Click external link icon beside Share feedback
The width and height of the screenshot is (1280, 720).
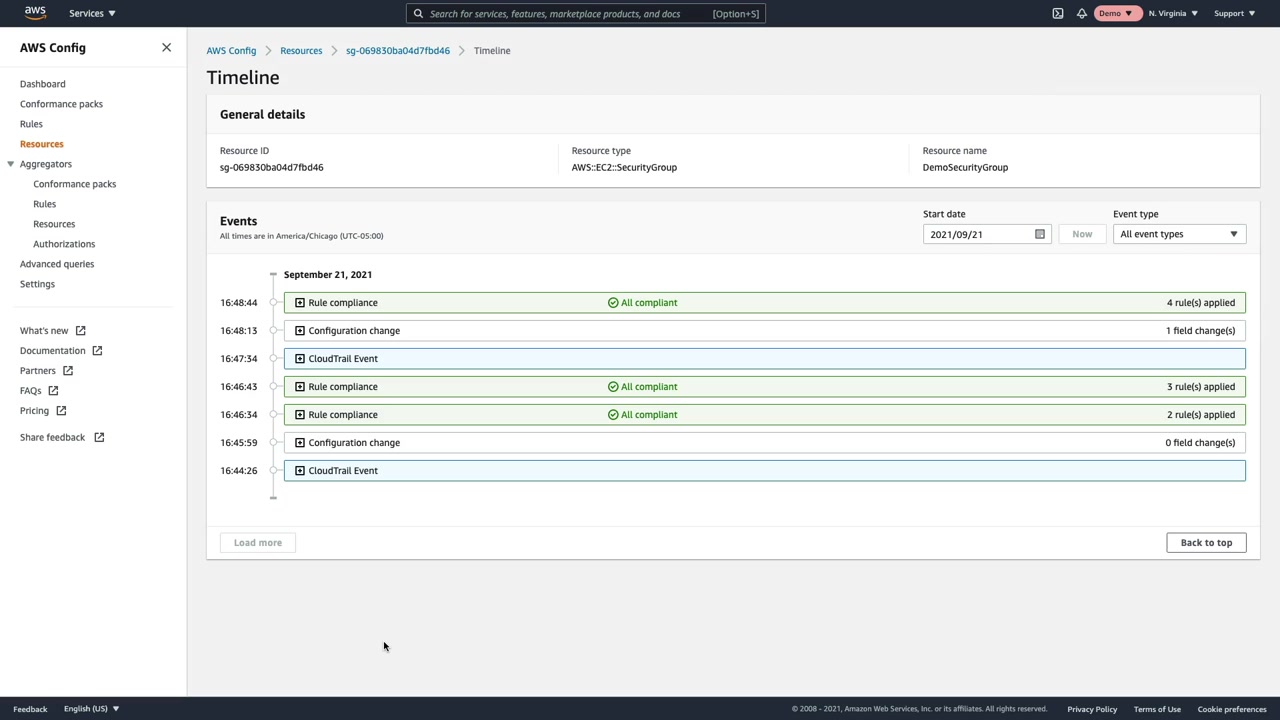pos(99,437)
